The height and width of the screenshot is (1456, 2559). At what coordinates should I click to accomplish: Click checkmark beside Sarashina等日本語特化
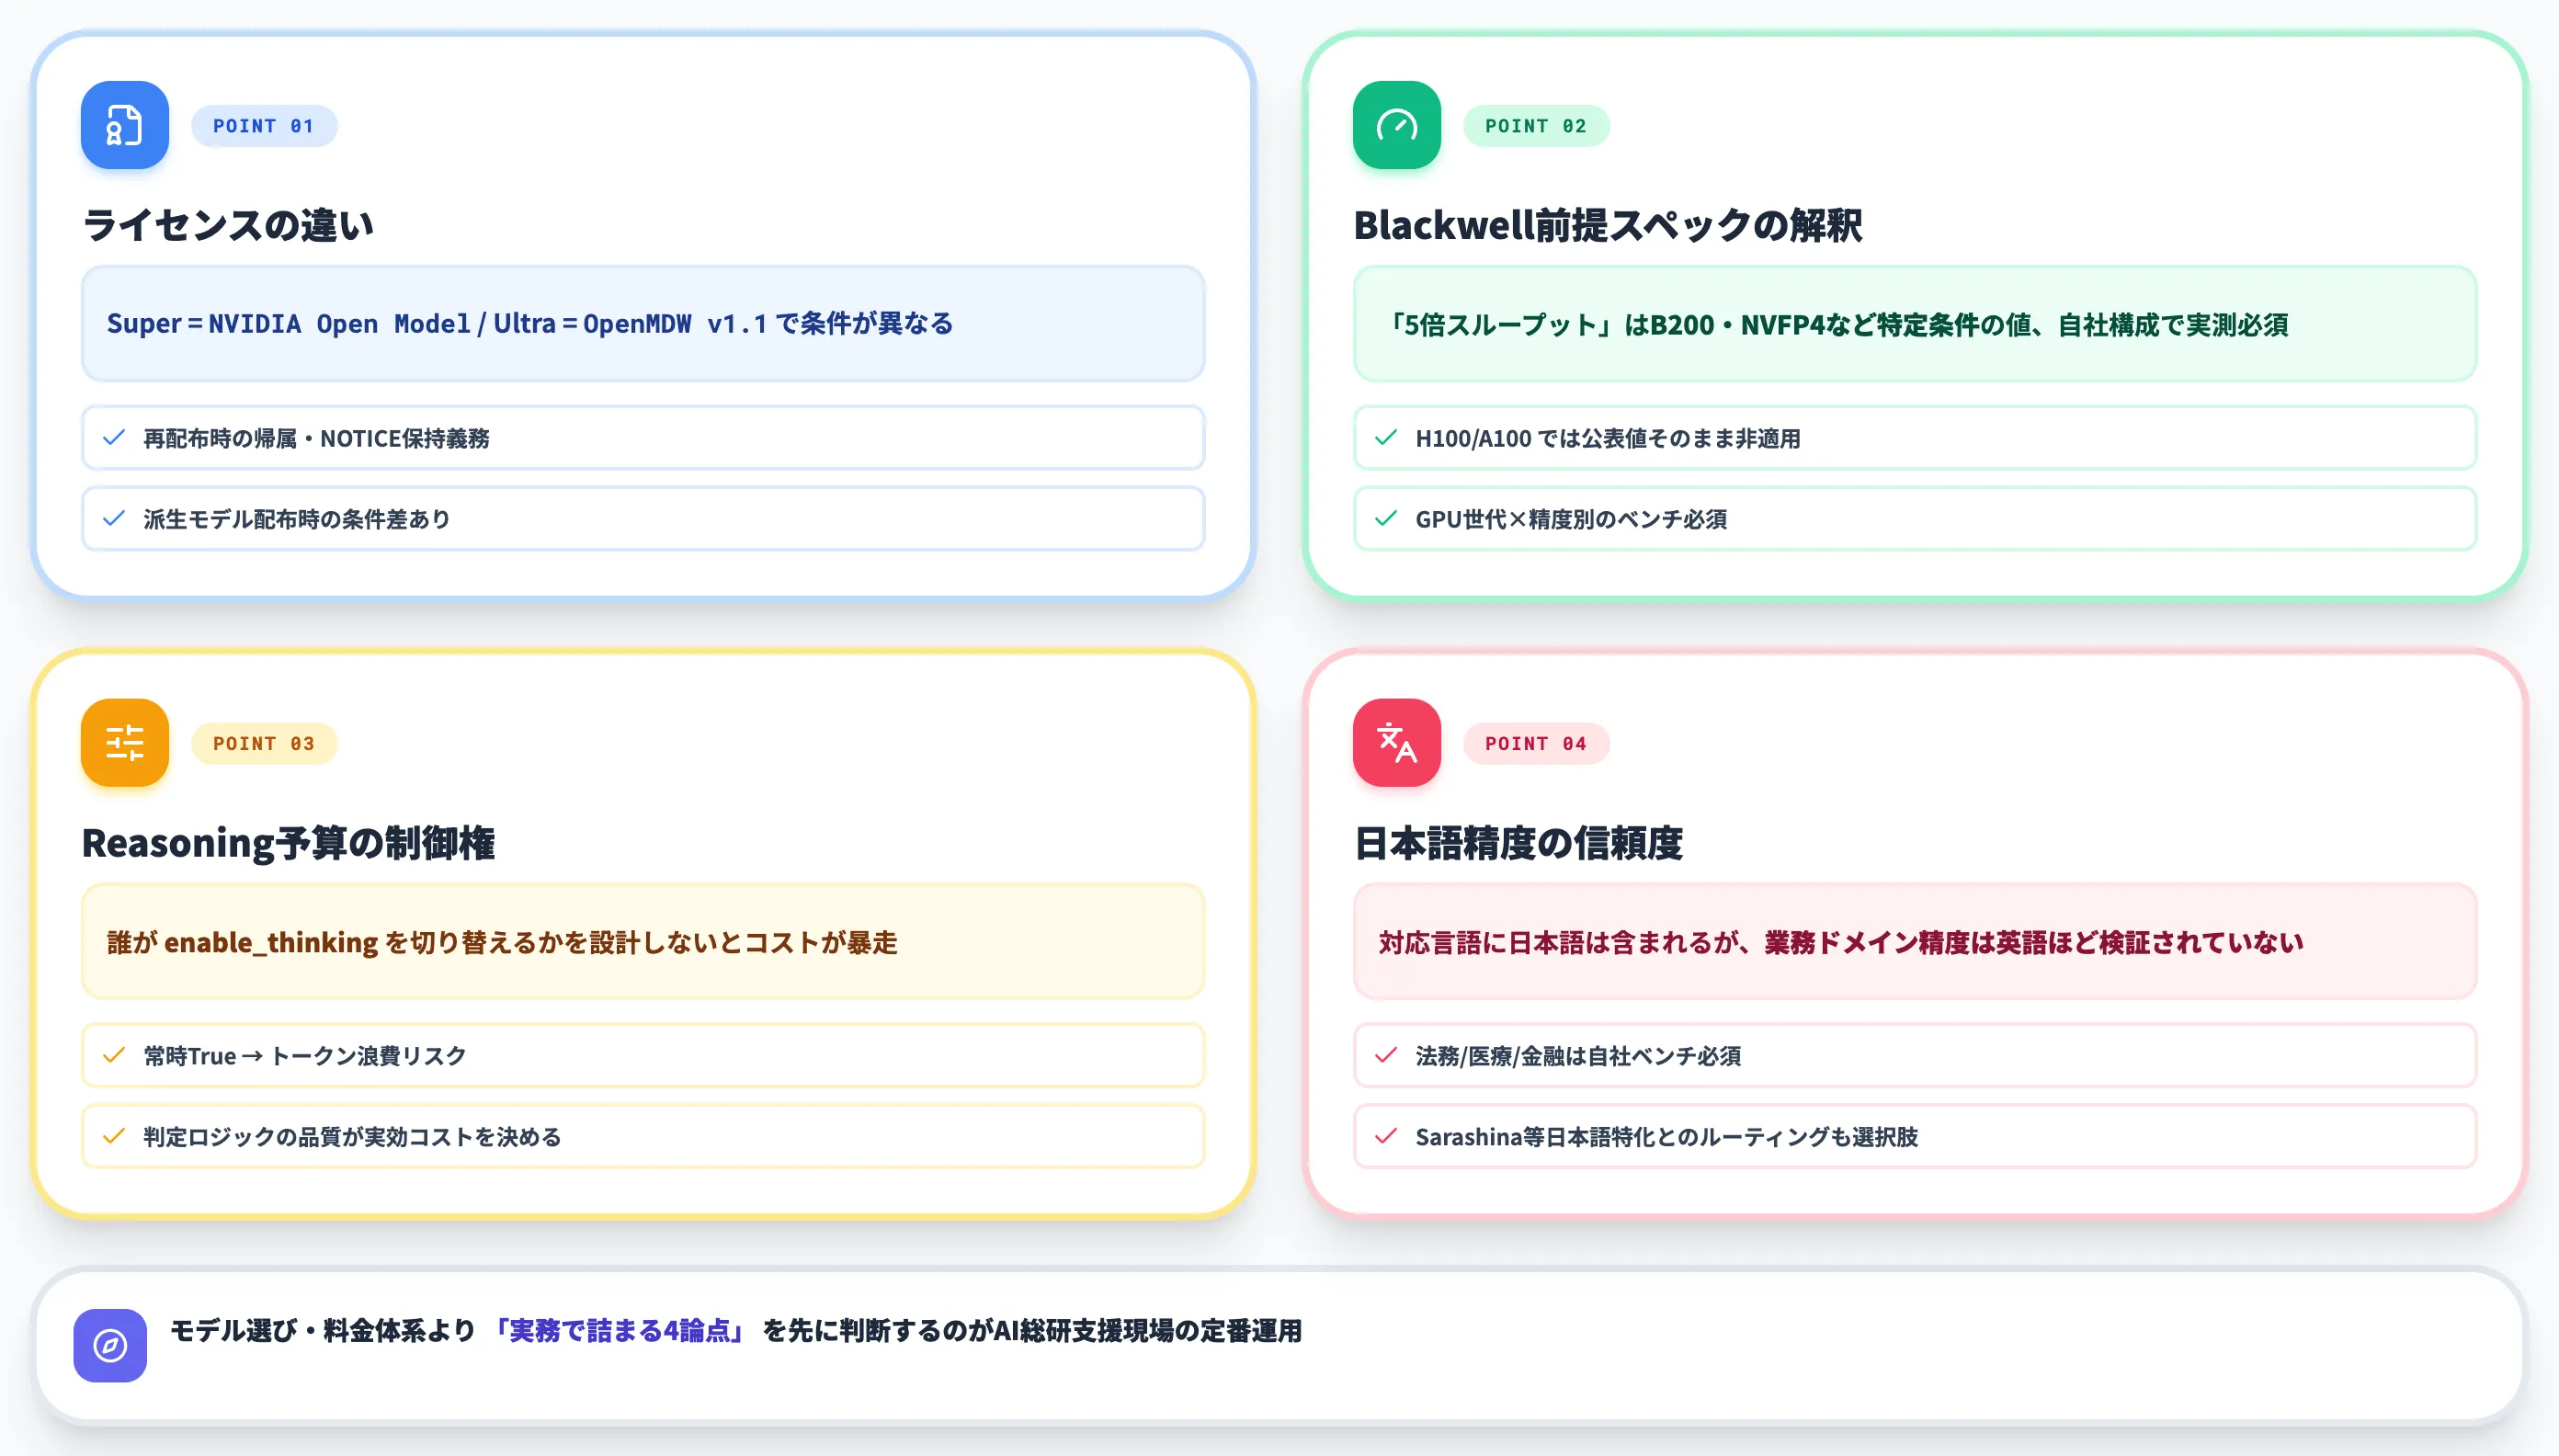click(1386, 1136)
